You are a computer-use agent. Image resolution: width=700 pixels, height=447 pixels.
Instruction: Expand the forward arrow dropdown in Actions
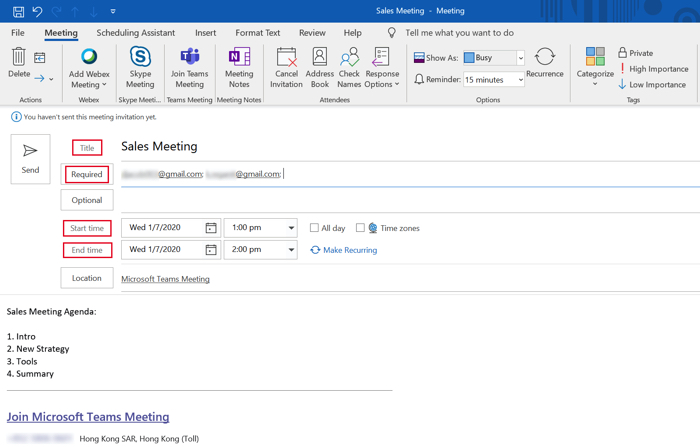pyautogui.click(x=51, y=79)
